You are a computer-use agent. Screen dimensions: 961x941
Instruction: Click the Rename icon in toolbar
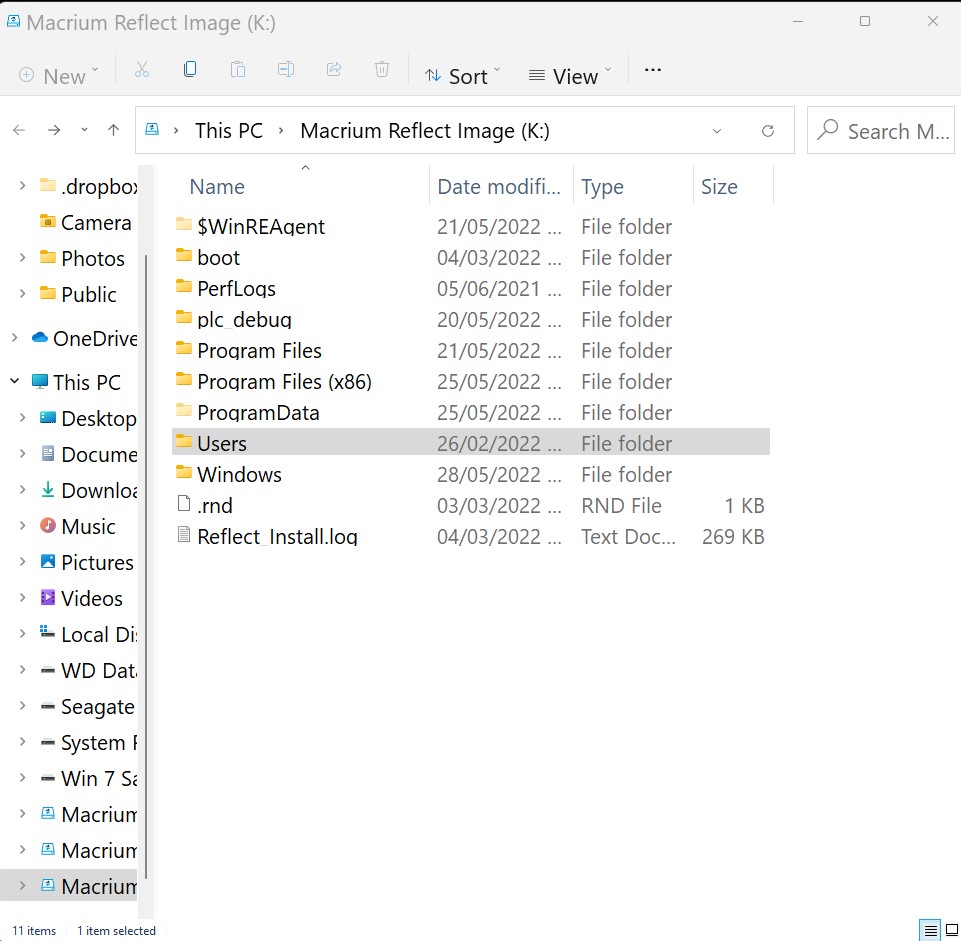tap(286, 70)
